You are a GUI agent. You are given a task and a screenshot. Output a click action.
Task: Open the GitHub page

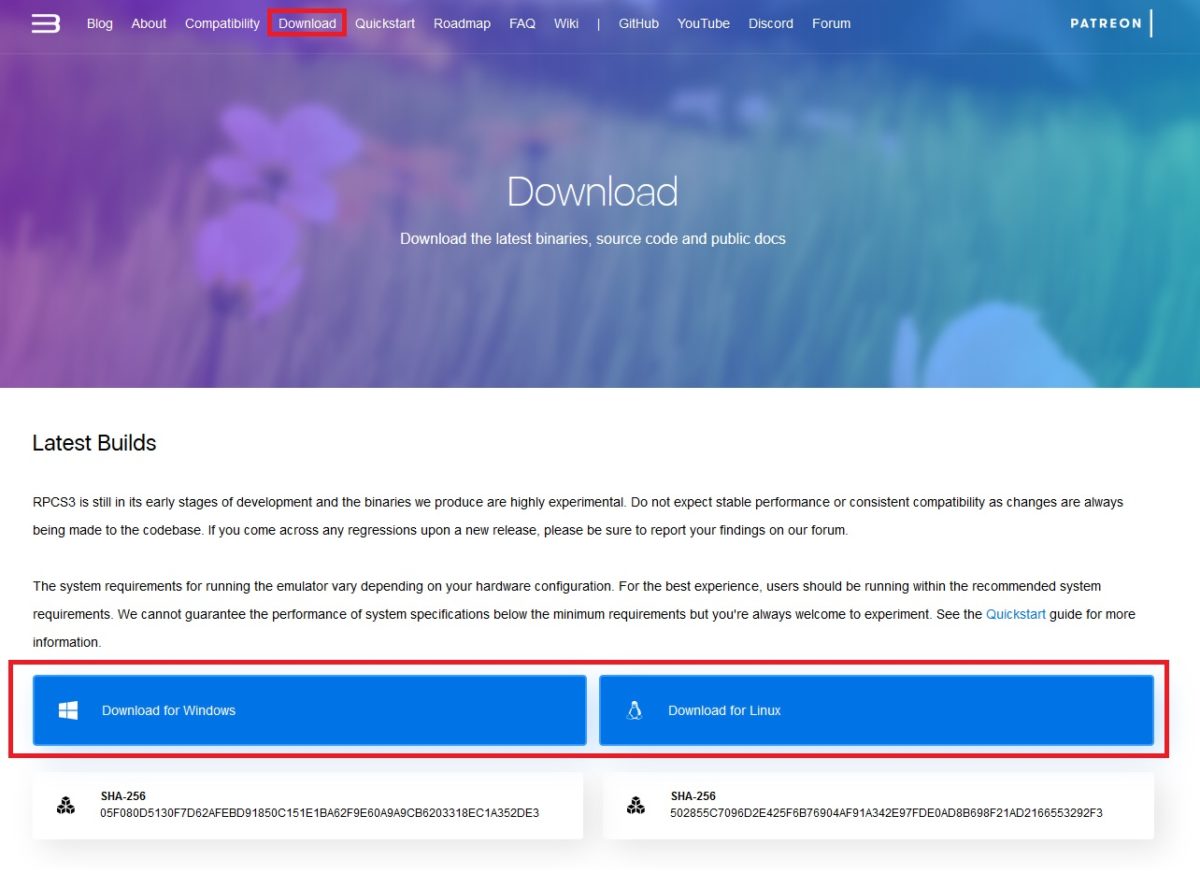pos(638,23)
